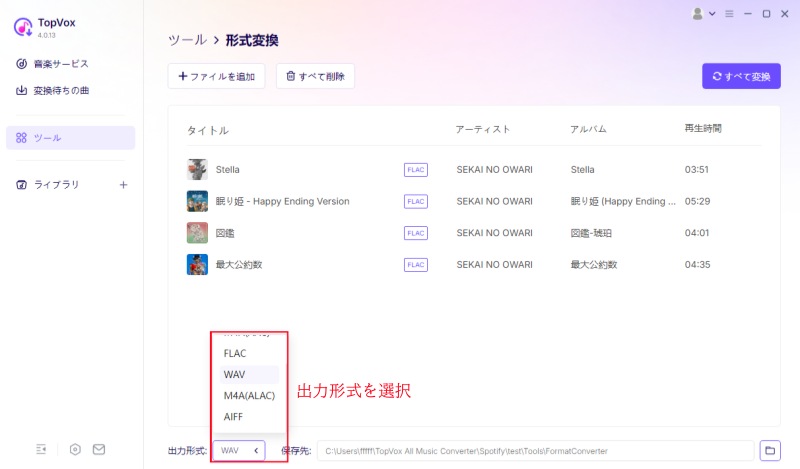Open the user account icon
Screen dimensions: 800x469
[x=697, y=14]
